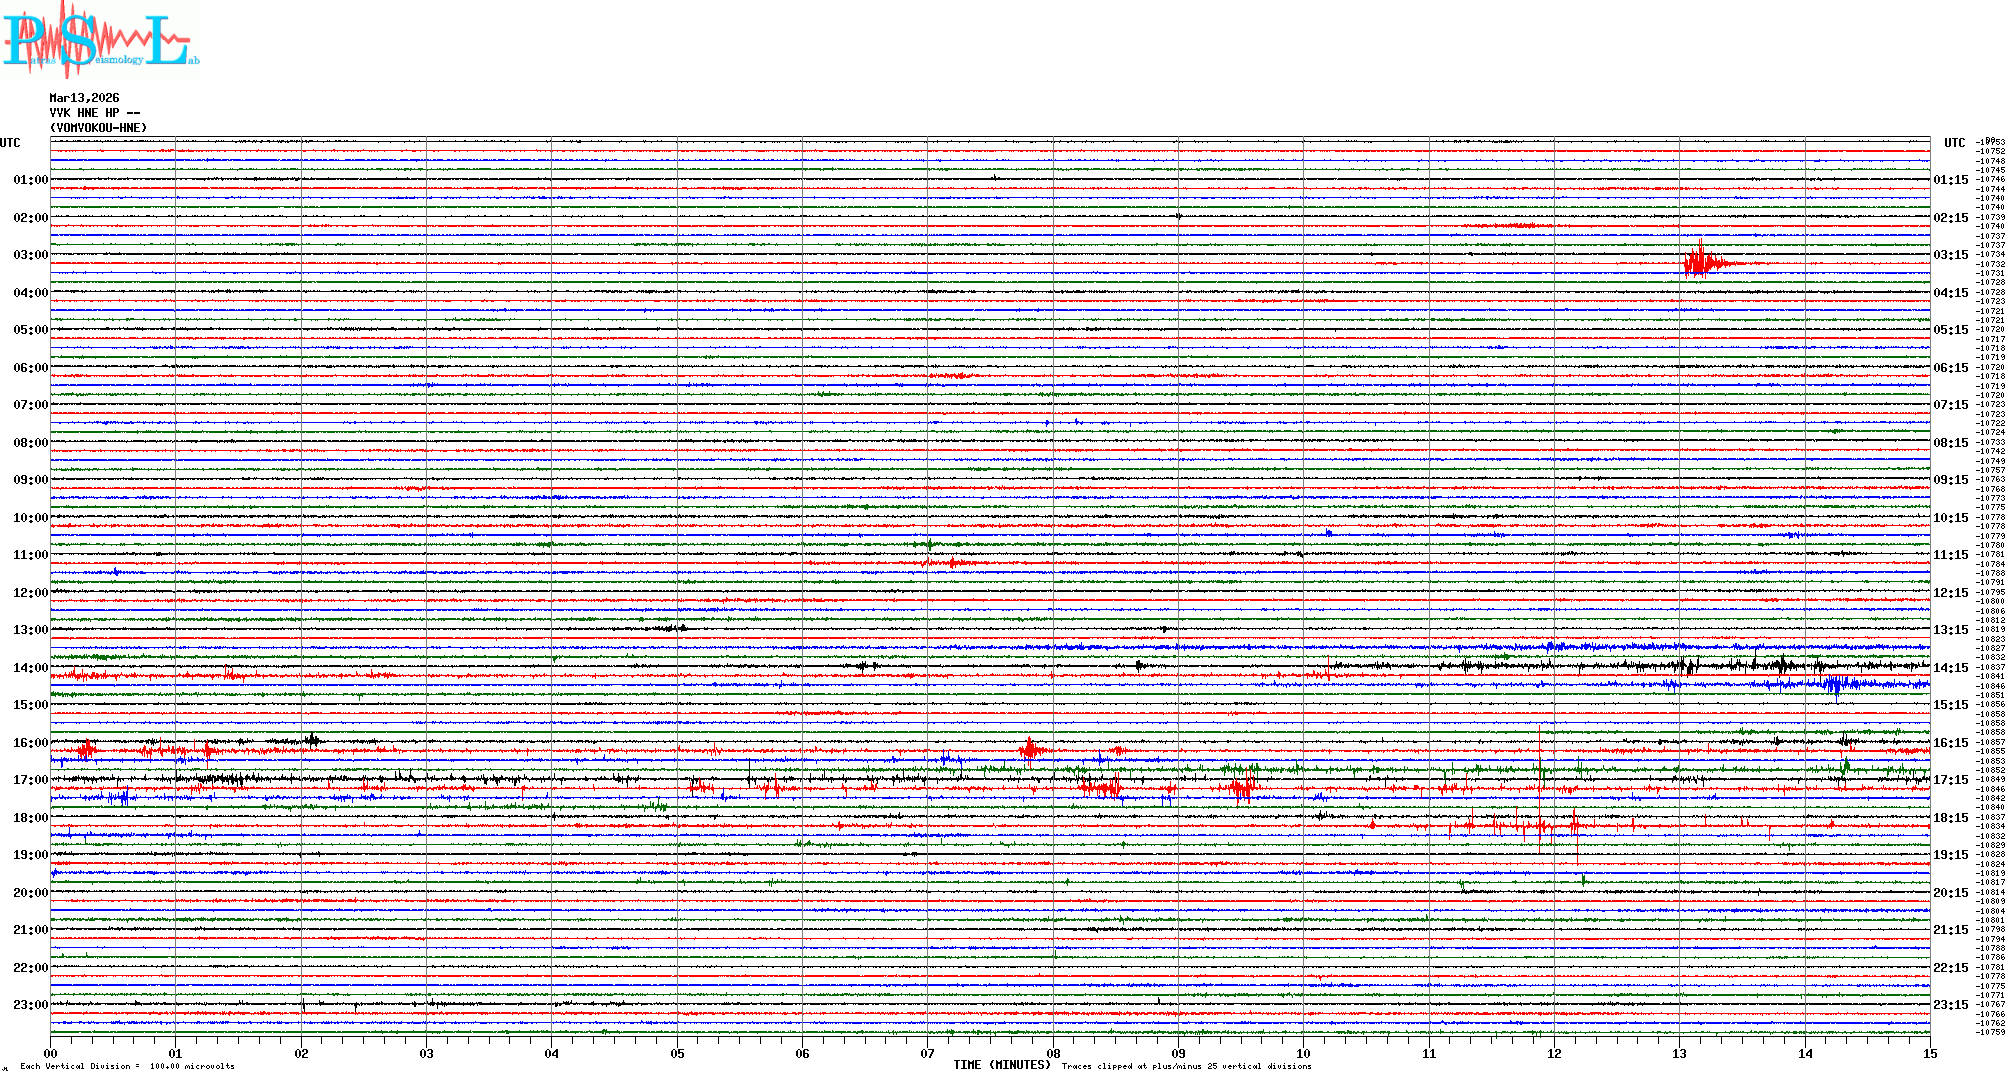Click minute 13 tick on bottom axis
Screen dimensions: 2010x1080
click(x=1679, y=1053)
